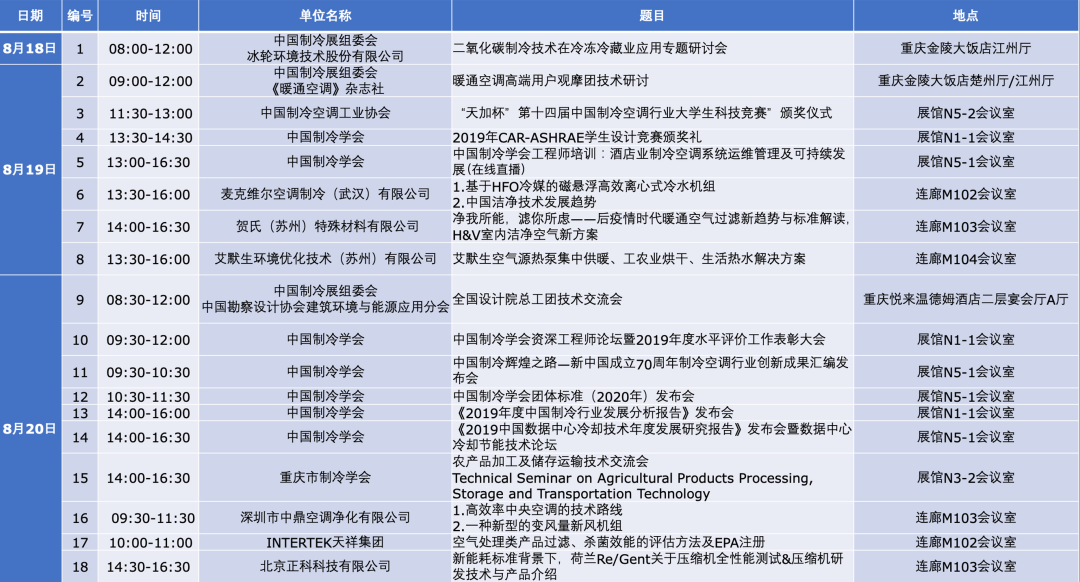Click topic line "1.高效率中央空调的技术路线"
Screen dimensions: 1080x582
[x=537, y=510]
